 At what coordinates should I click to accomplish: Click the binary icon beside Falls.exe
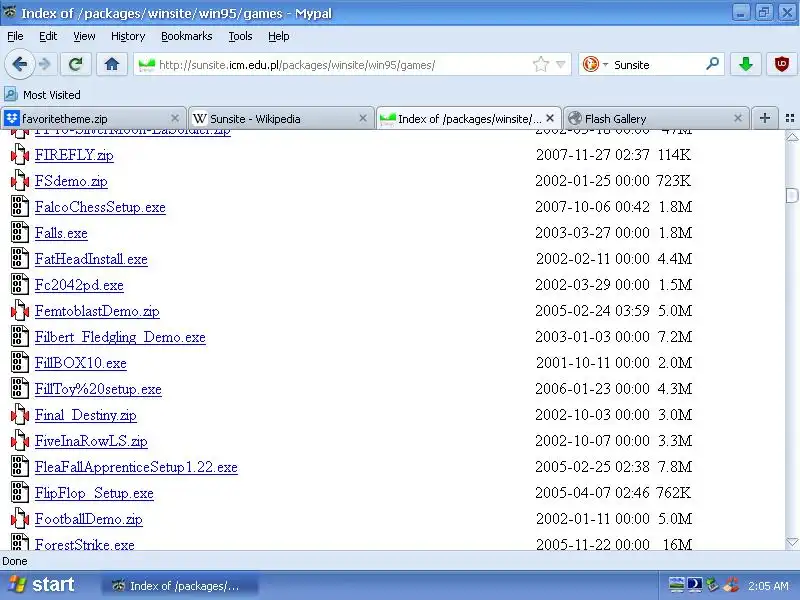coord(19,232)
